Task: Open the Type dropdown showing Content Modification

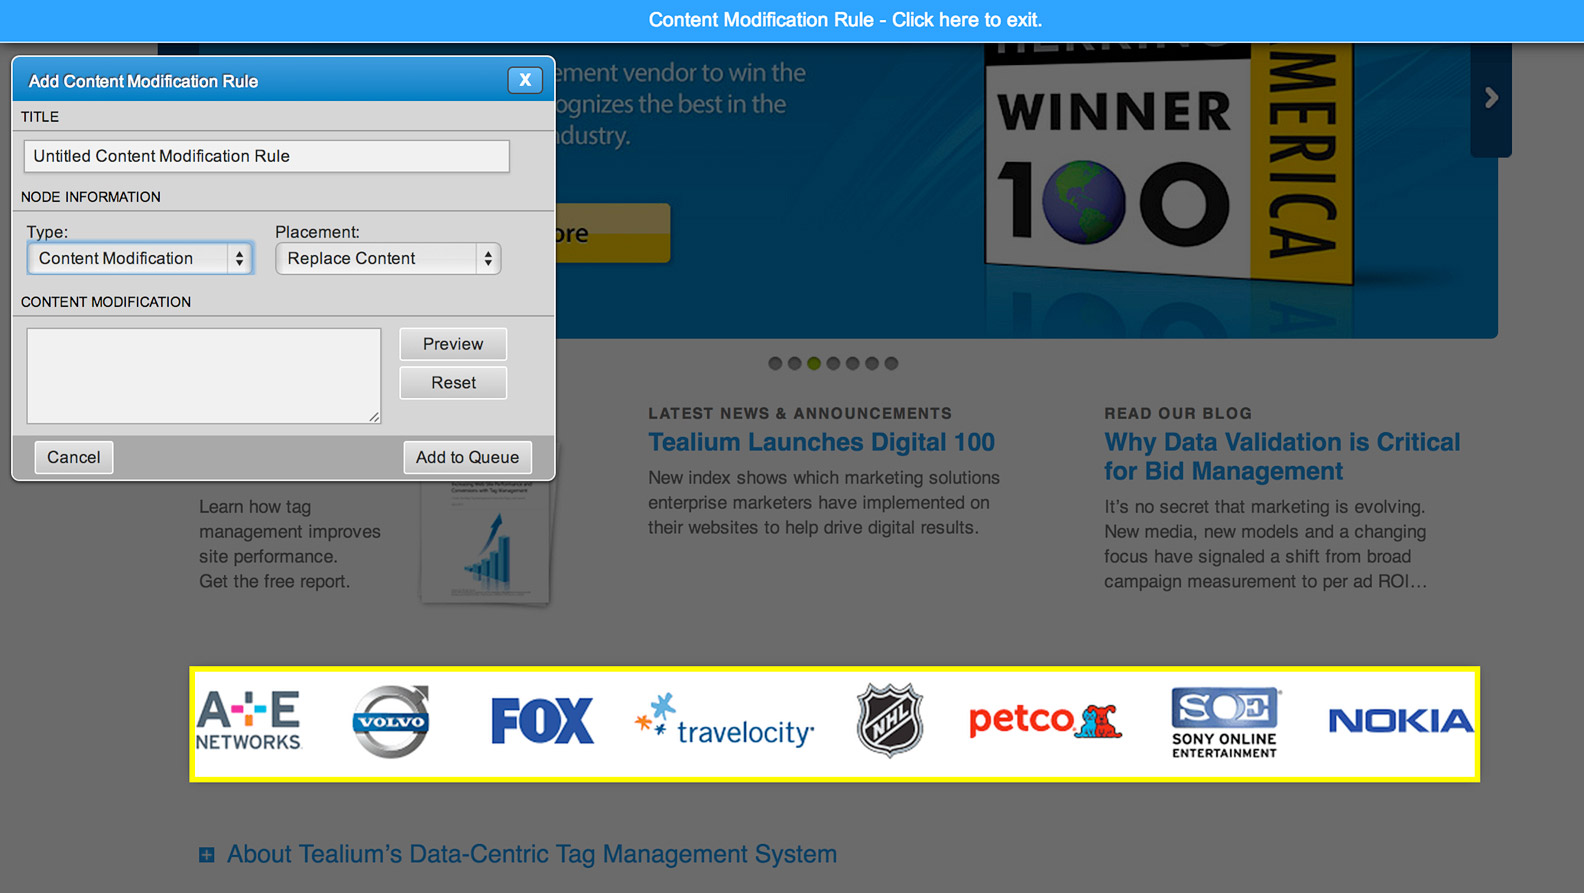Action: [140, 258]
